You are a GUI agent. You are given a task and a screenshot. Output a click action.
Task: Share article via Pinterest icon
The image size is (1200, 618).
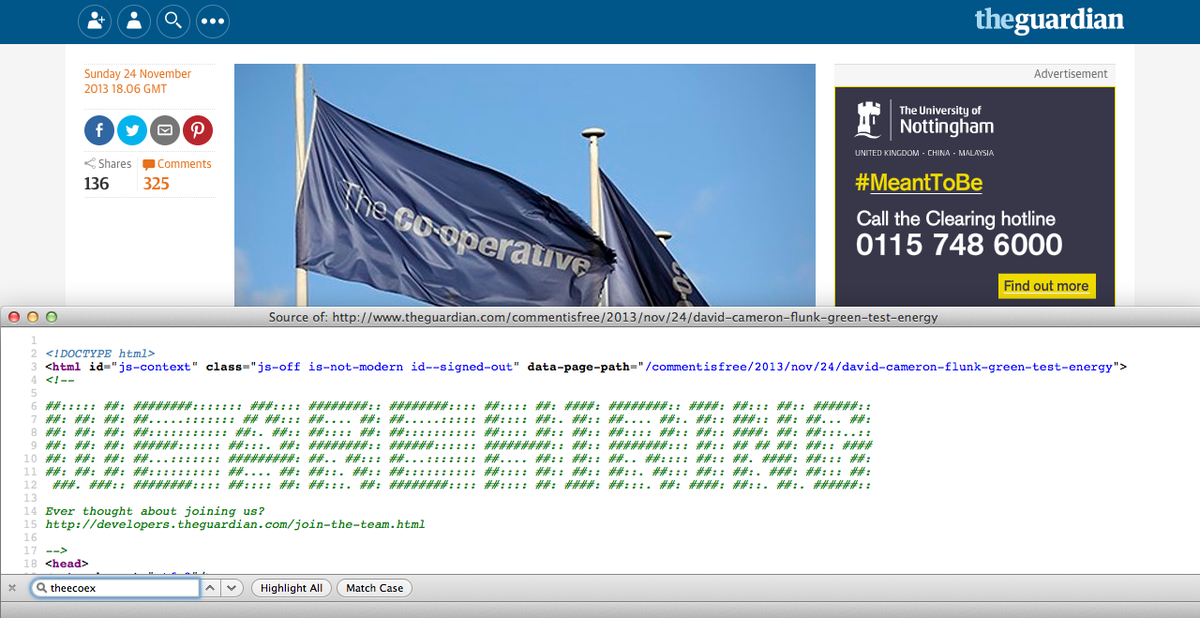tap(197, 130)
